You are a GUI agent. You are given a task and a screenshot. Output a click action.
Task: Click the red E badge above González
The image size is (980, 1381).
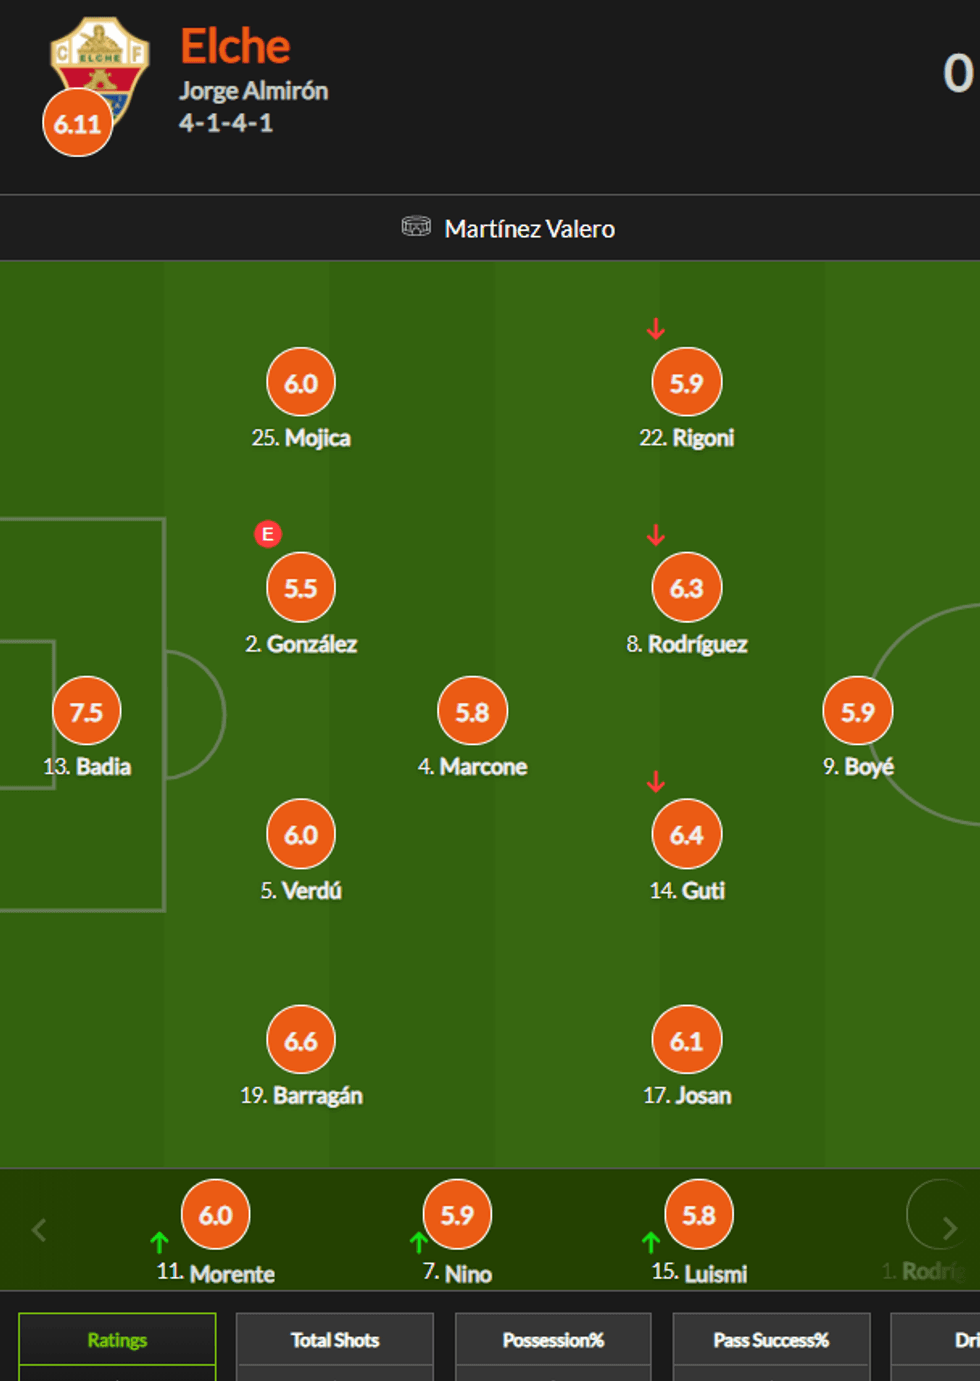pyautogui.click(x=267, y=534)
